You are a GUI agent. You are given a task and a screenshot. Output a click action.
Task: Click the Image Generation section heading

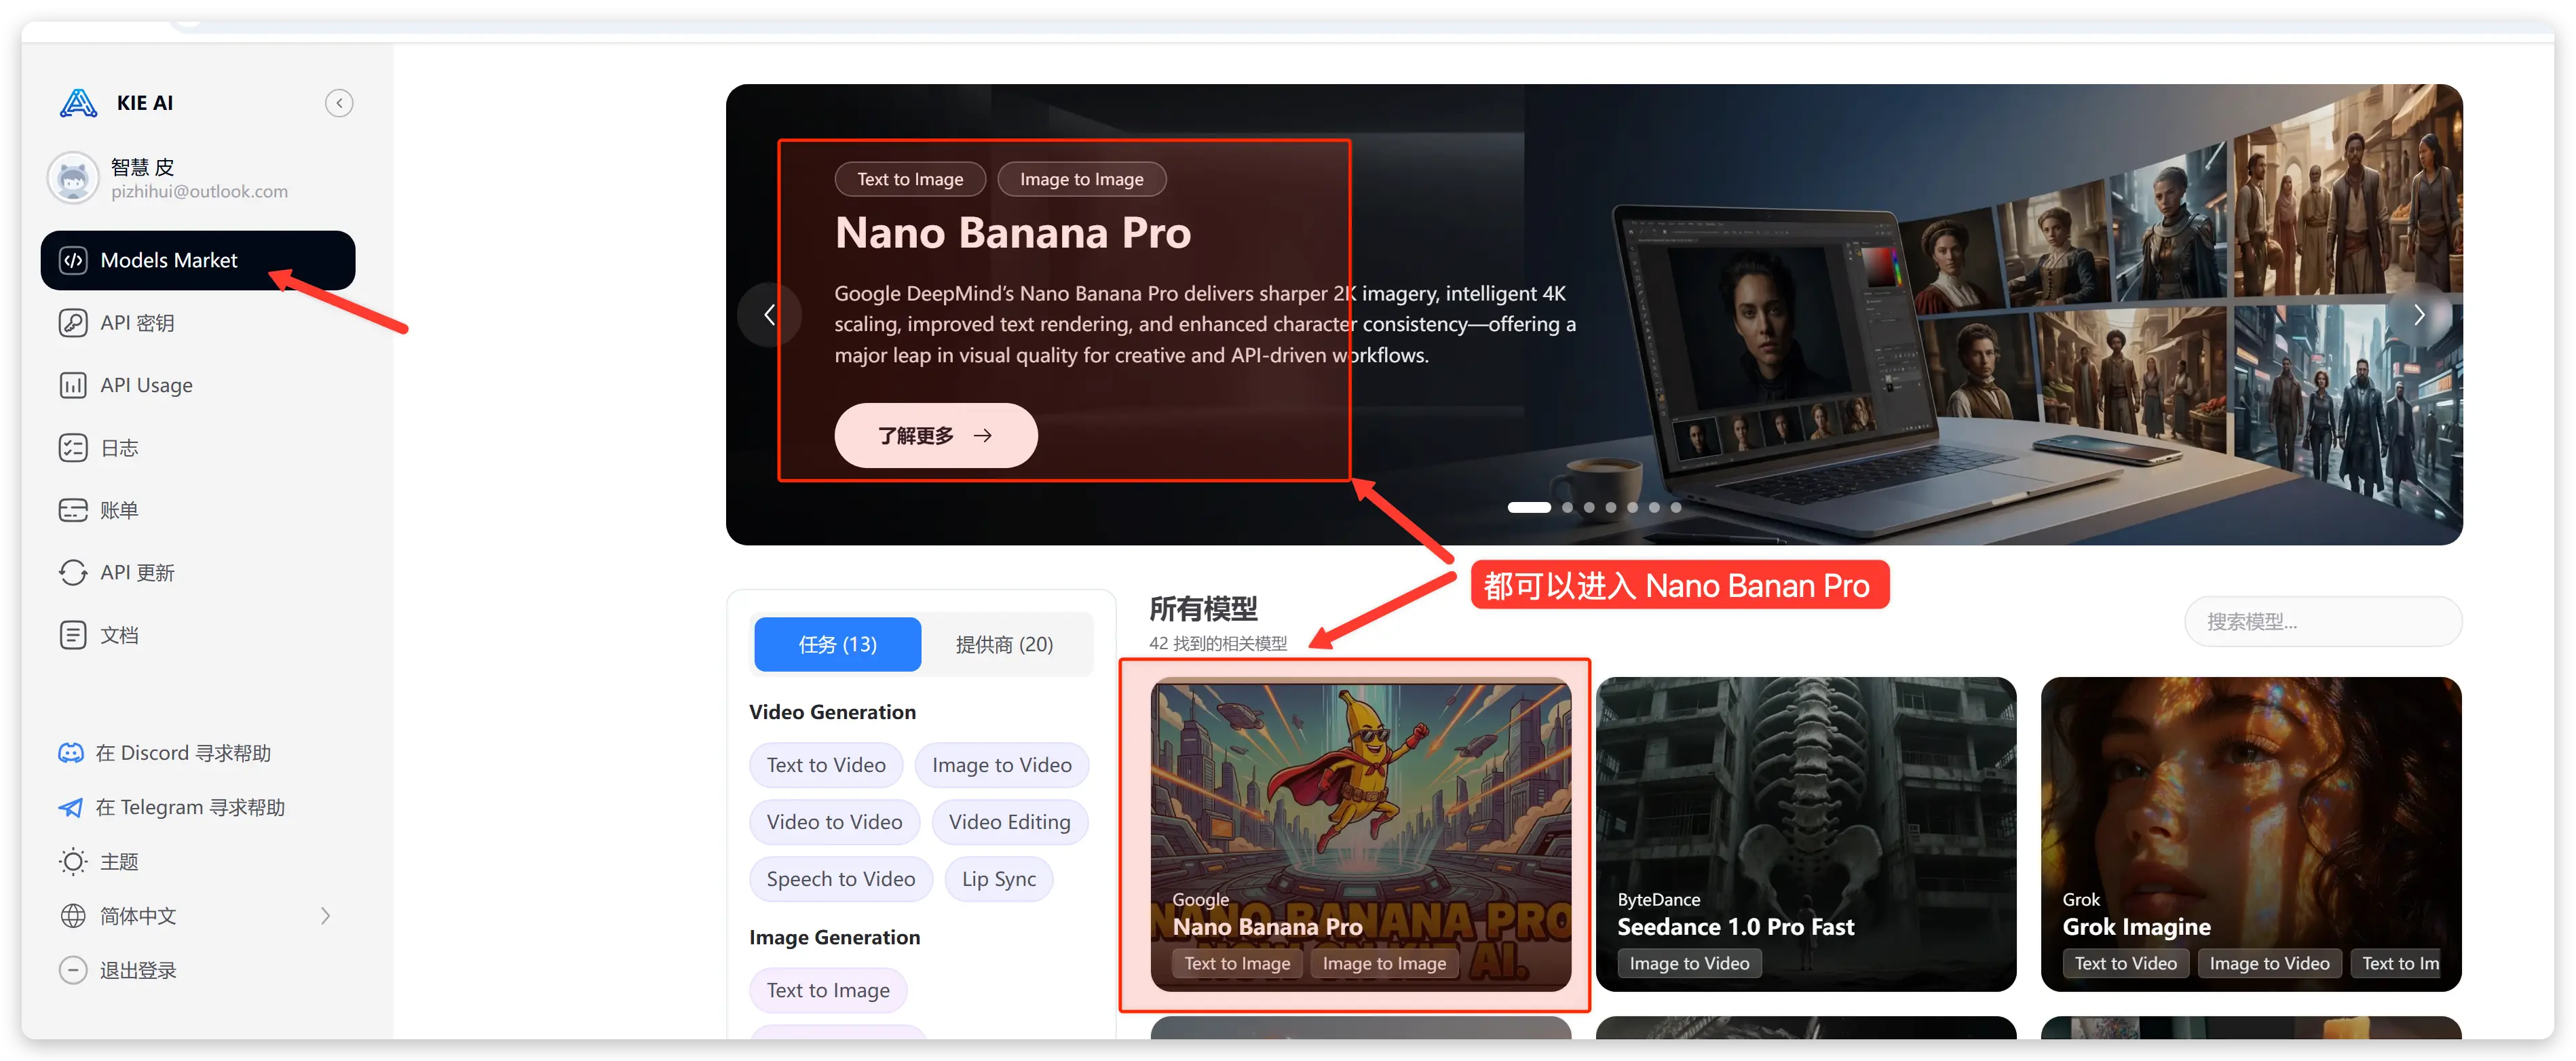point(834,938)
